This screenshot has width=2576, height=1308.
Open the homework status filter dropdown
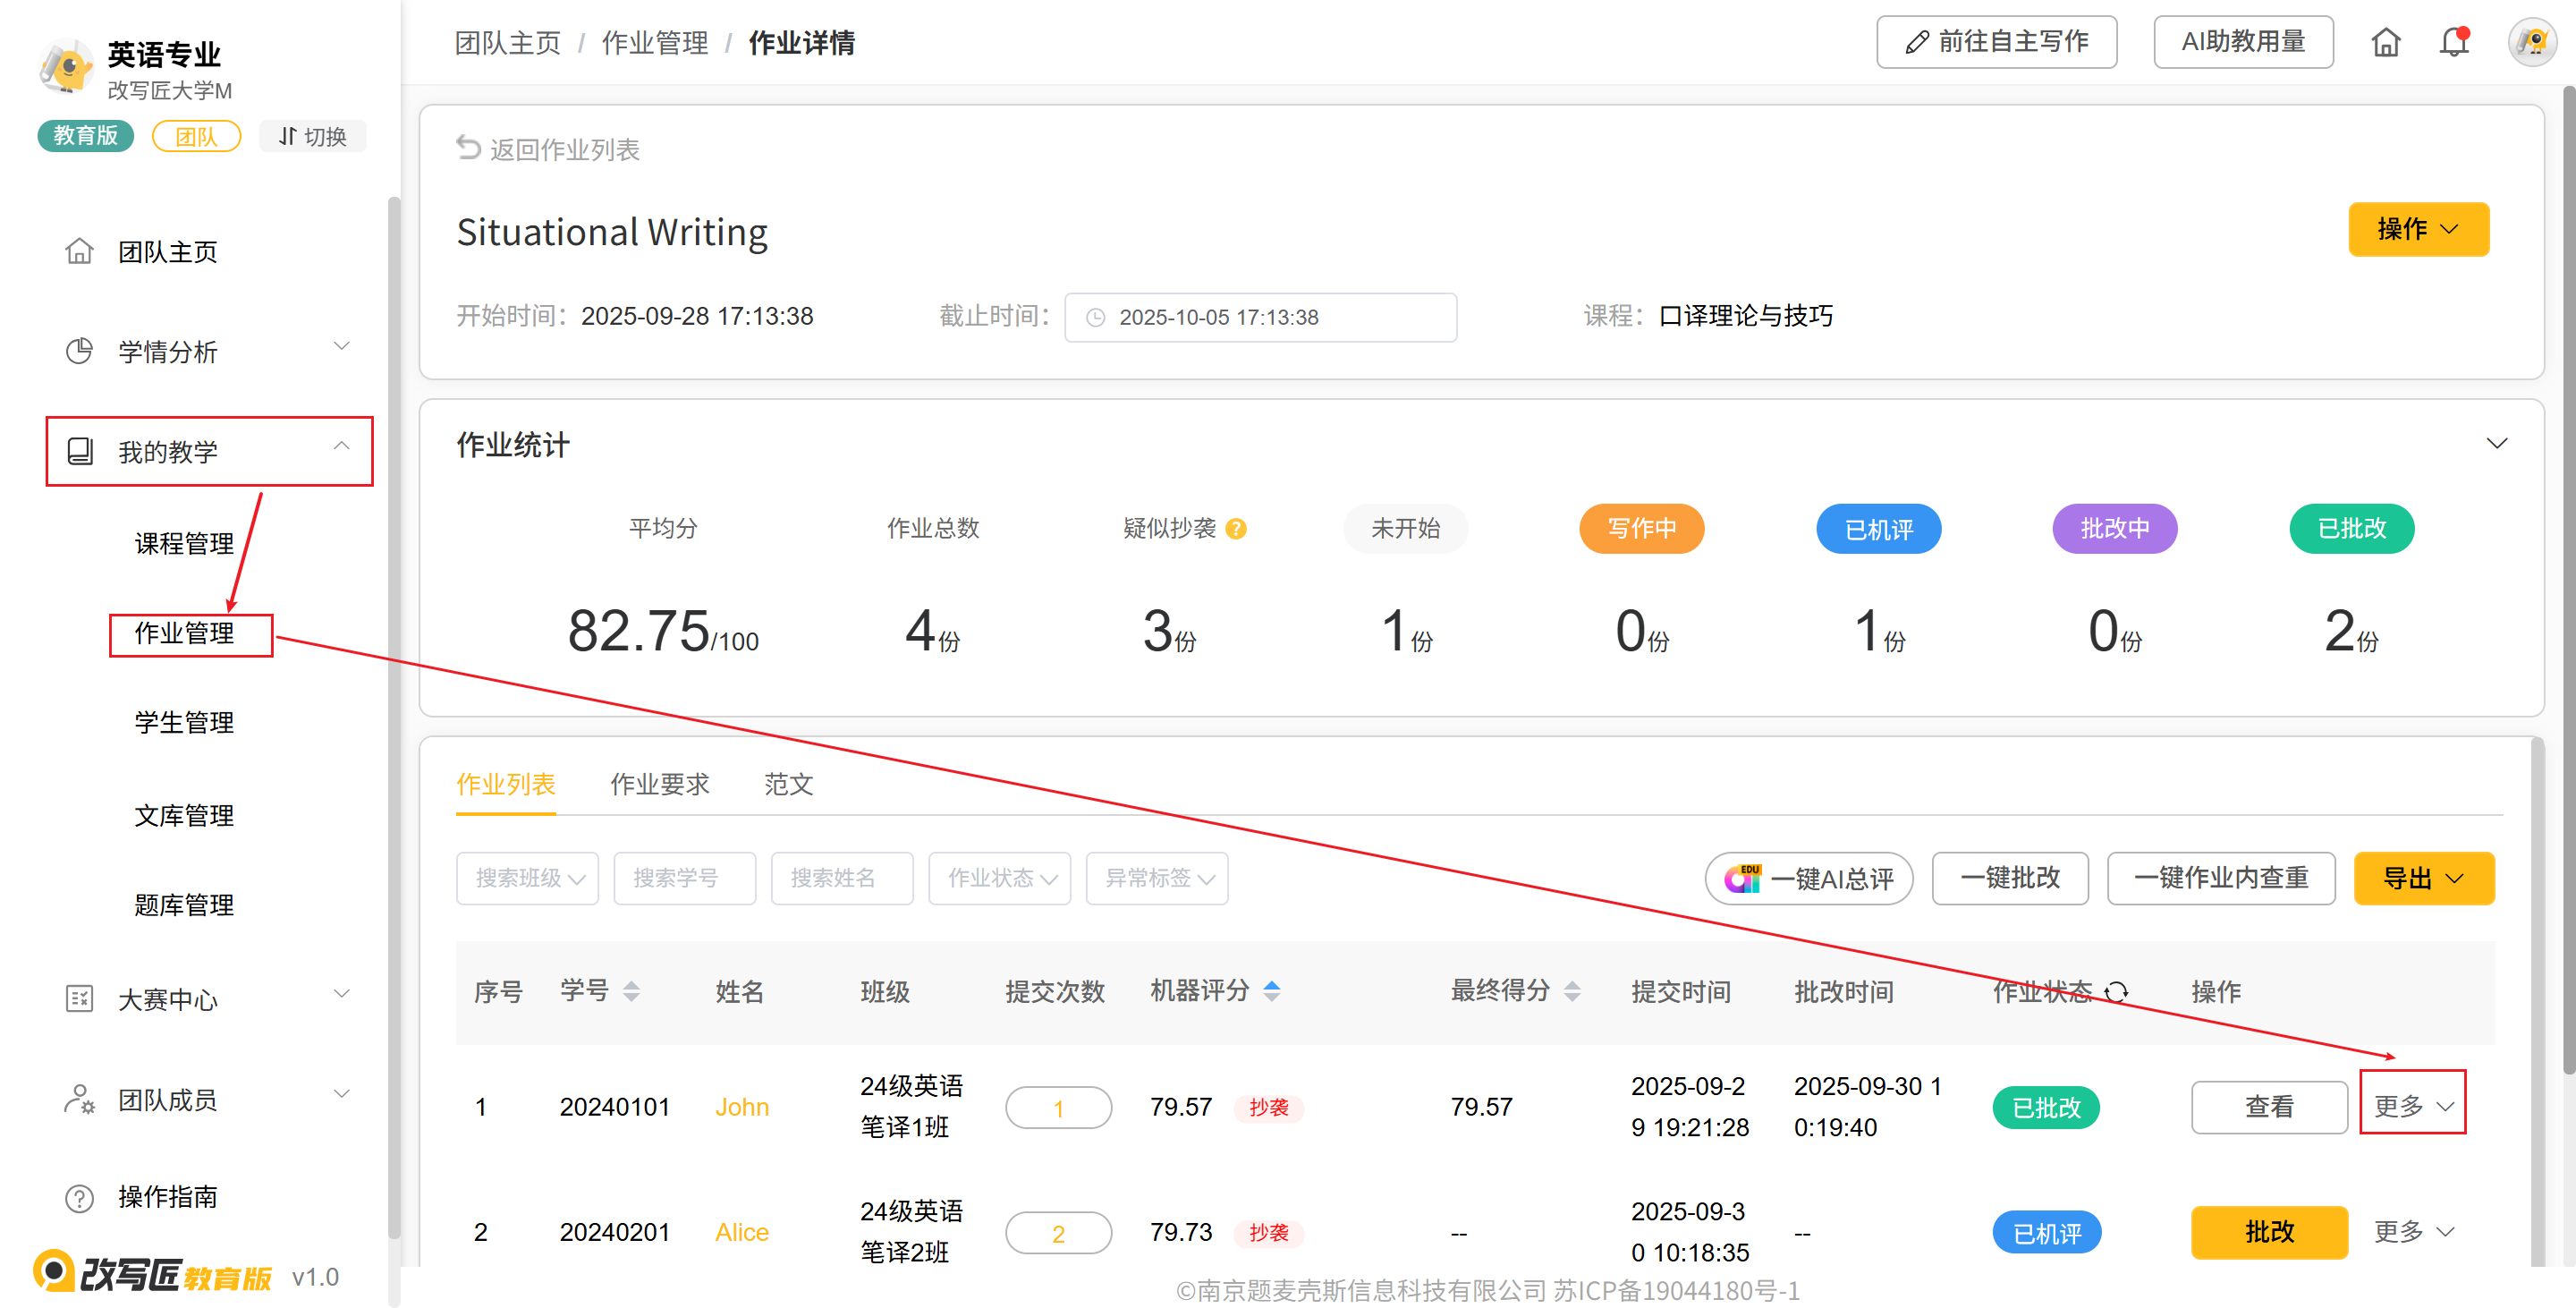pyautogui.click(x=999, y=878)
